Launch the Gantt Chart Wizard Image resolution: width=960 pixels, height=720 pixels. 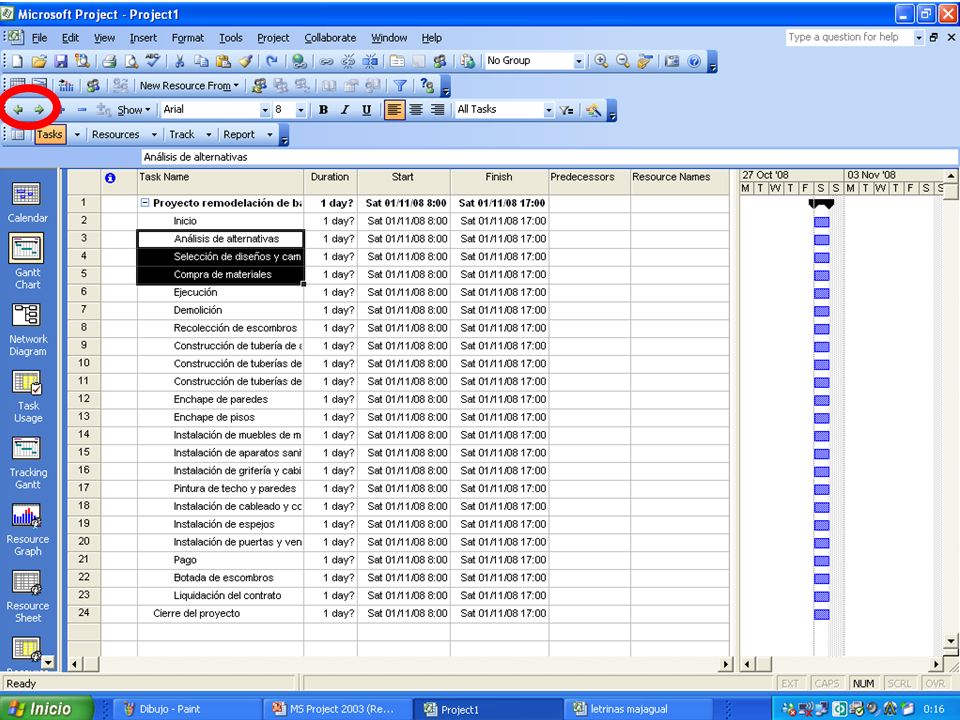click(x=593, y=110)
